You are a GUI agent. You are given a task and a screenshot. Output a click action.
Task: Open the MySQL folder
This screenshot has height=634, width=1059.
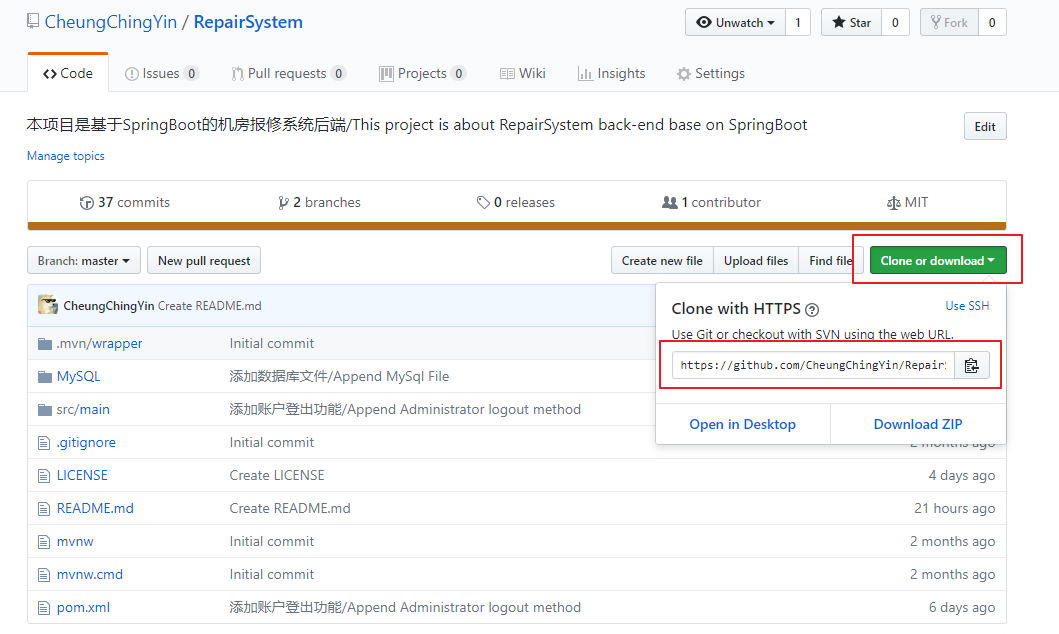(x=78, y=377)
